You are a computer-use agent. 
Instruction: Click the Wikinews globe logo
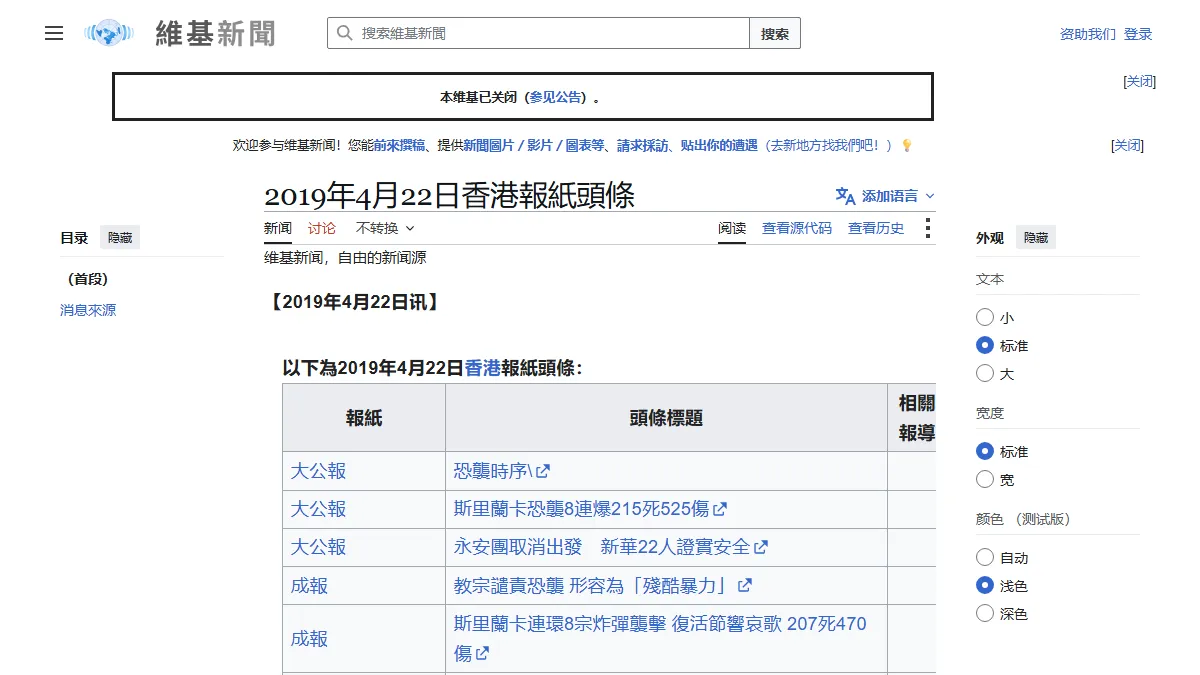(109, 33)
